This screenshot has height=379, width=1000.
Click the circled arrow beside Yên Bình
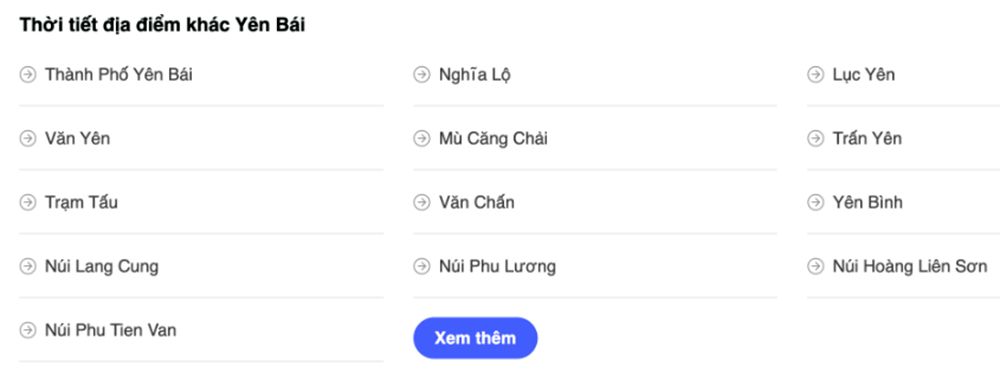(x=816, y=202)
